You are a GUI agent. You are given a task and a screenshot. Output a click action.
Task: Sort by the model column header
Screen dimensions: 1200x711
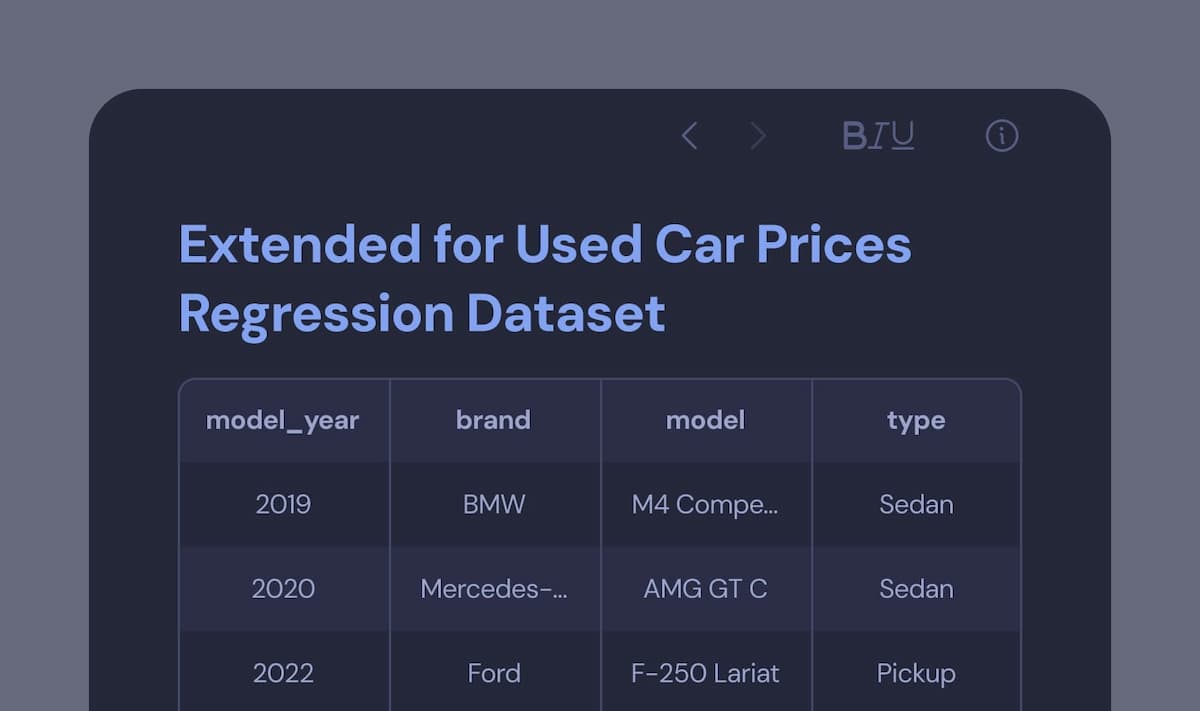[x=705, y=420]
